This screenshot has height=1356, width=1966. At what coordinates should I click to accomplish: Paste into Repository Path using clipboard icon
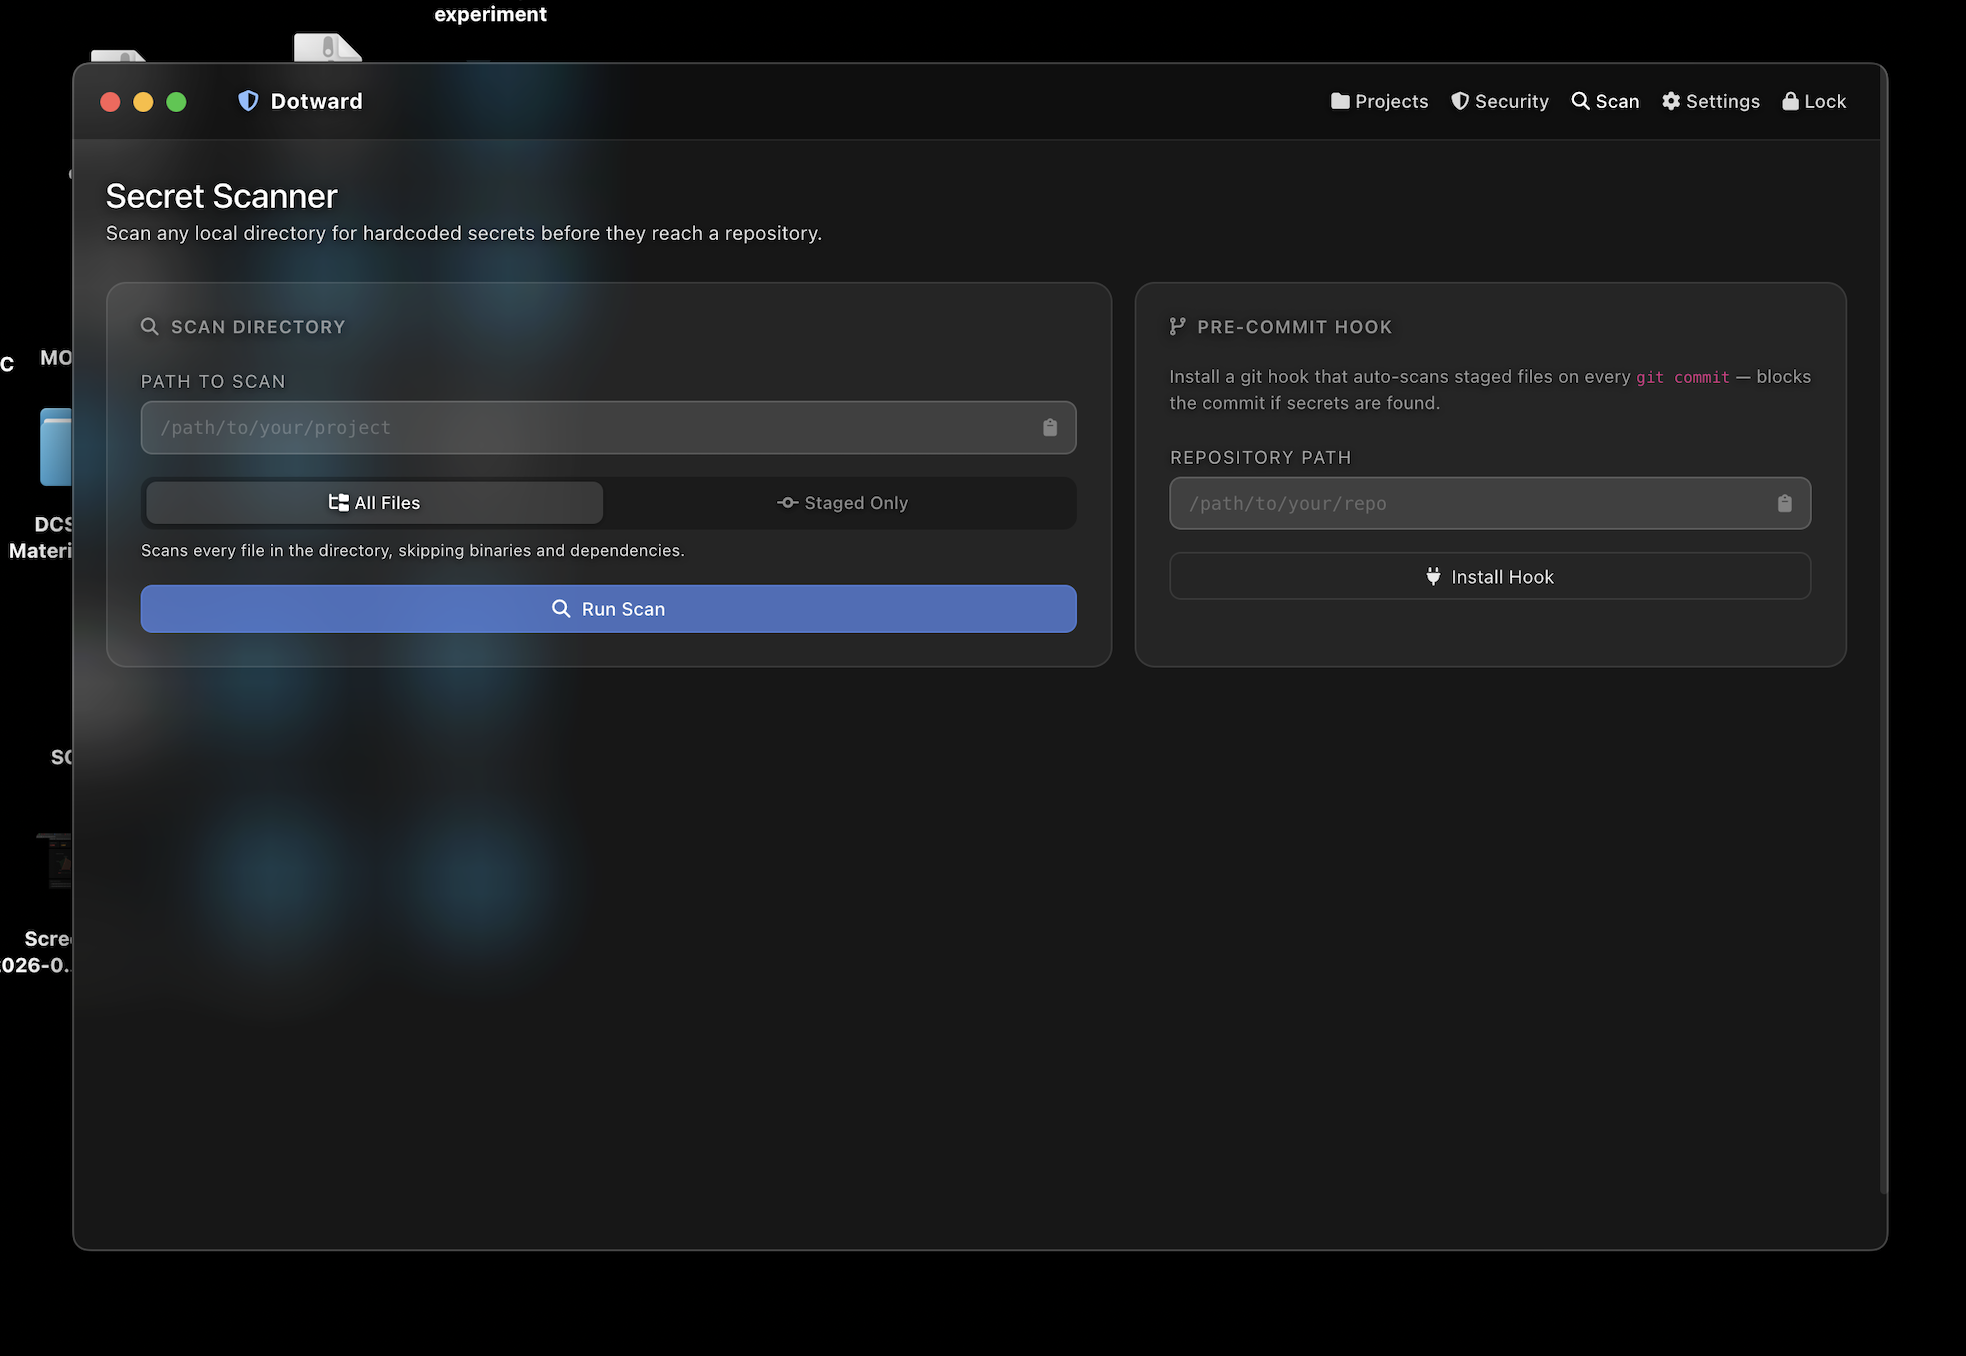pyautogui.click(x=1785, y=504)
